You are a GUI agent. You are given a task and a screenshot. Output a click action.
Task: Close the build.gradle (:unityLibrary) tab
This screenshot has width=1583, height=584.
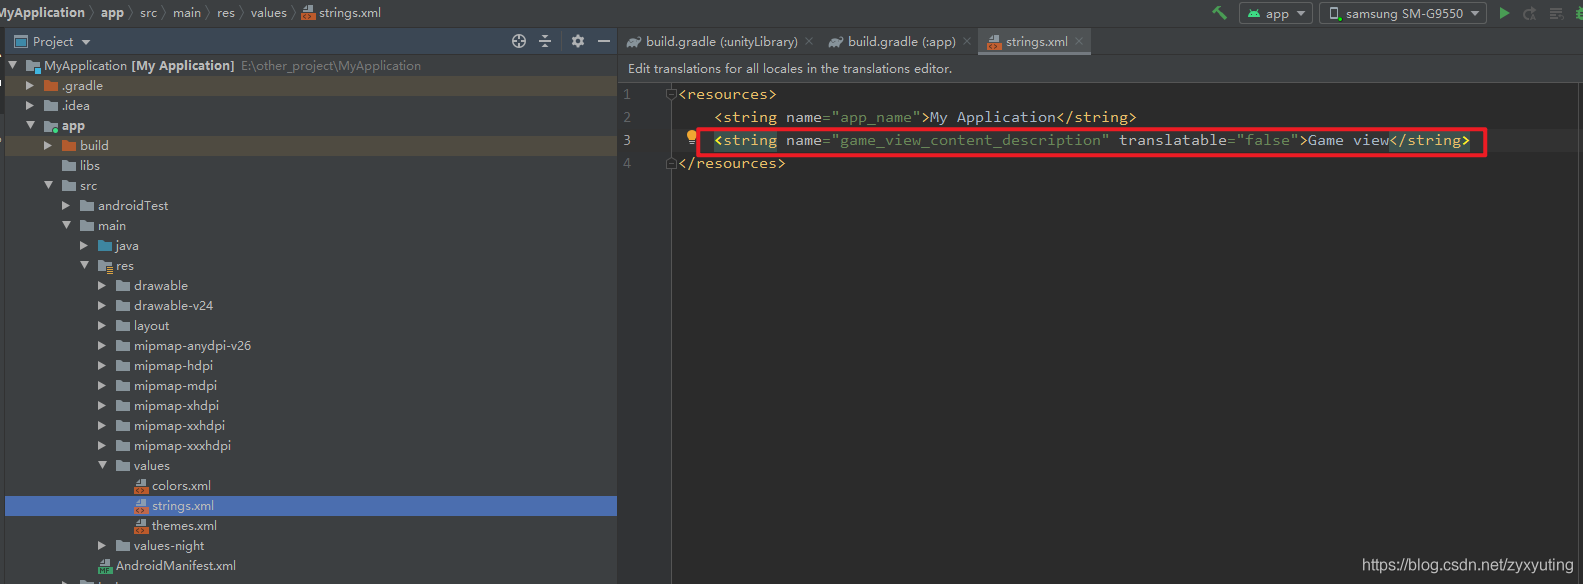pos(808,41)
